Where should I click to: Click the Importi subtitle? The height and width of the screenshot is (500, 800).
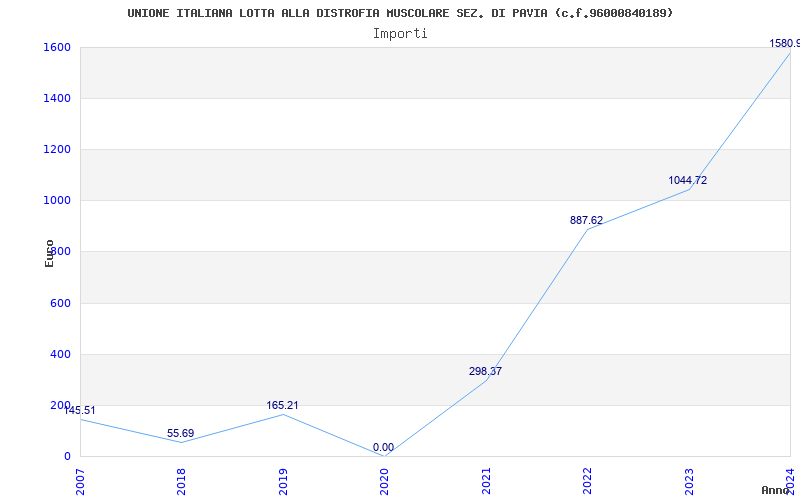coord(400,34)
